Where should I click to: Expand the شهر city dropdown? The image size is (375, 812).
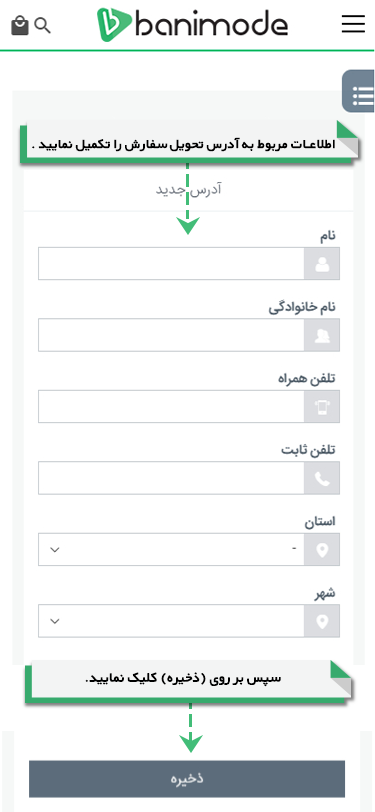171,621
